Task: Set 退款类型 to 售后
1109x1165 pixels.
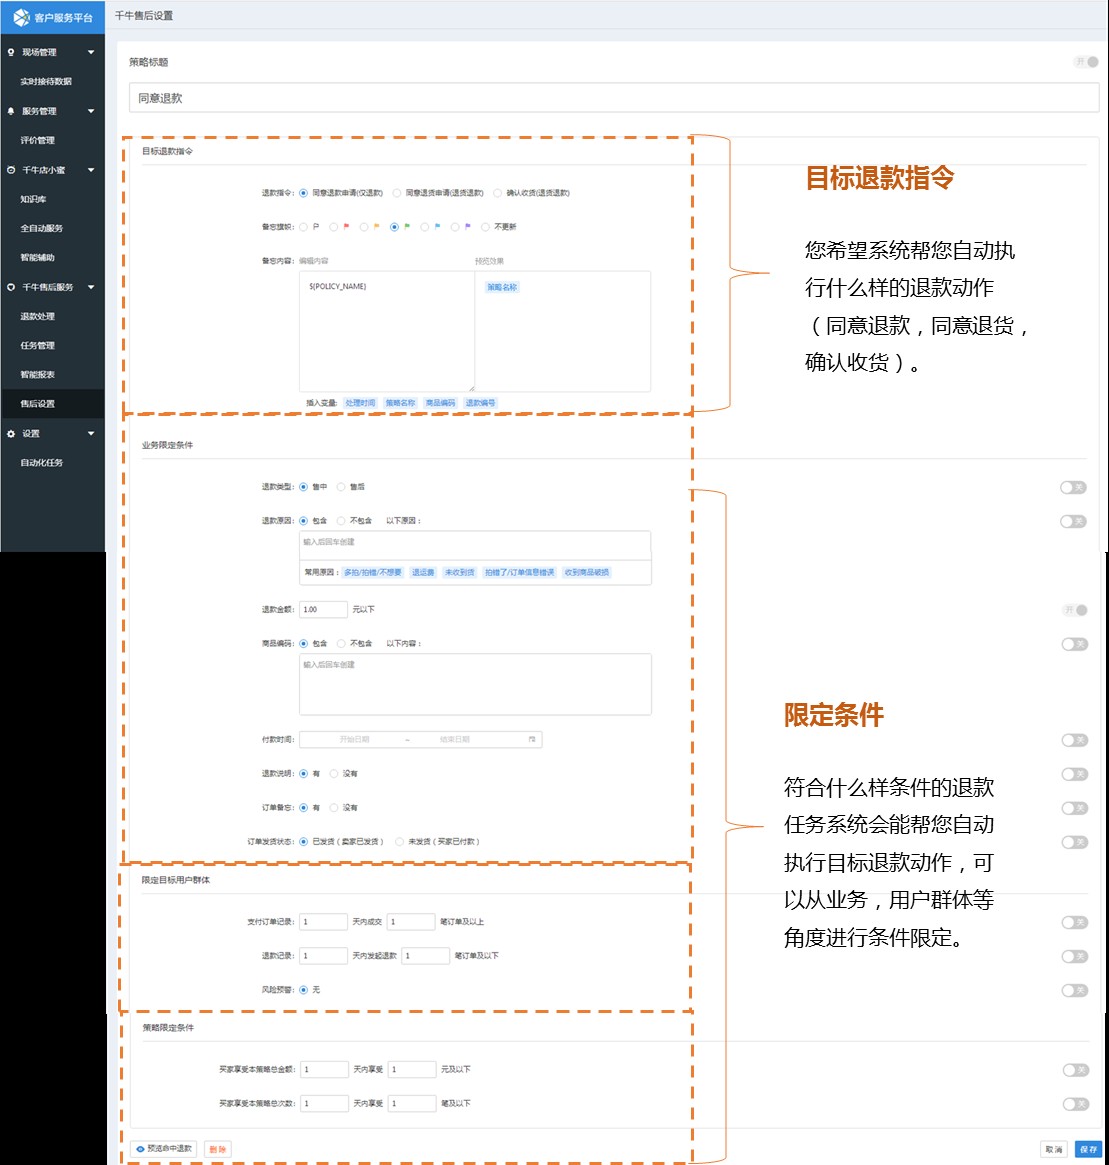Action: (341, 487)
